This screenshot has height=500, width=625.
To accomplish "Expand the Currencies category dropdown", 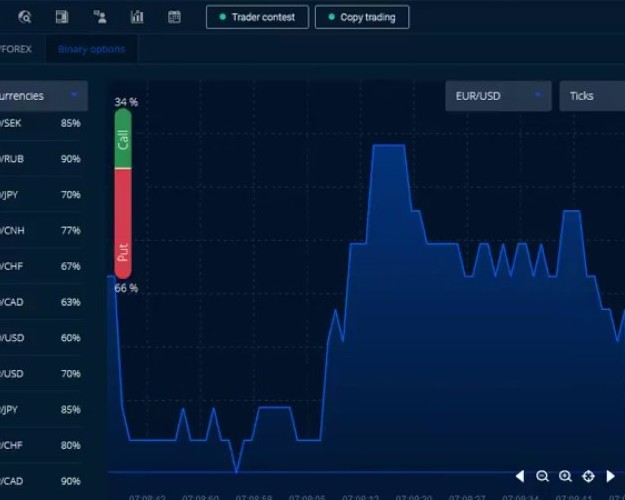I will click(42, 96).
